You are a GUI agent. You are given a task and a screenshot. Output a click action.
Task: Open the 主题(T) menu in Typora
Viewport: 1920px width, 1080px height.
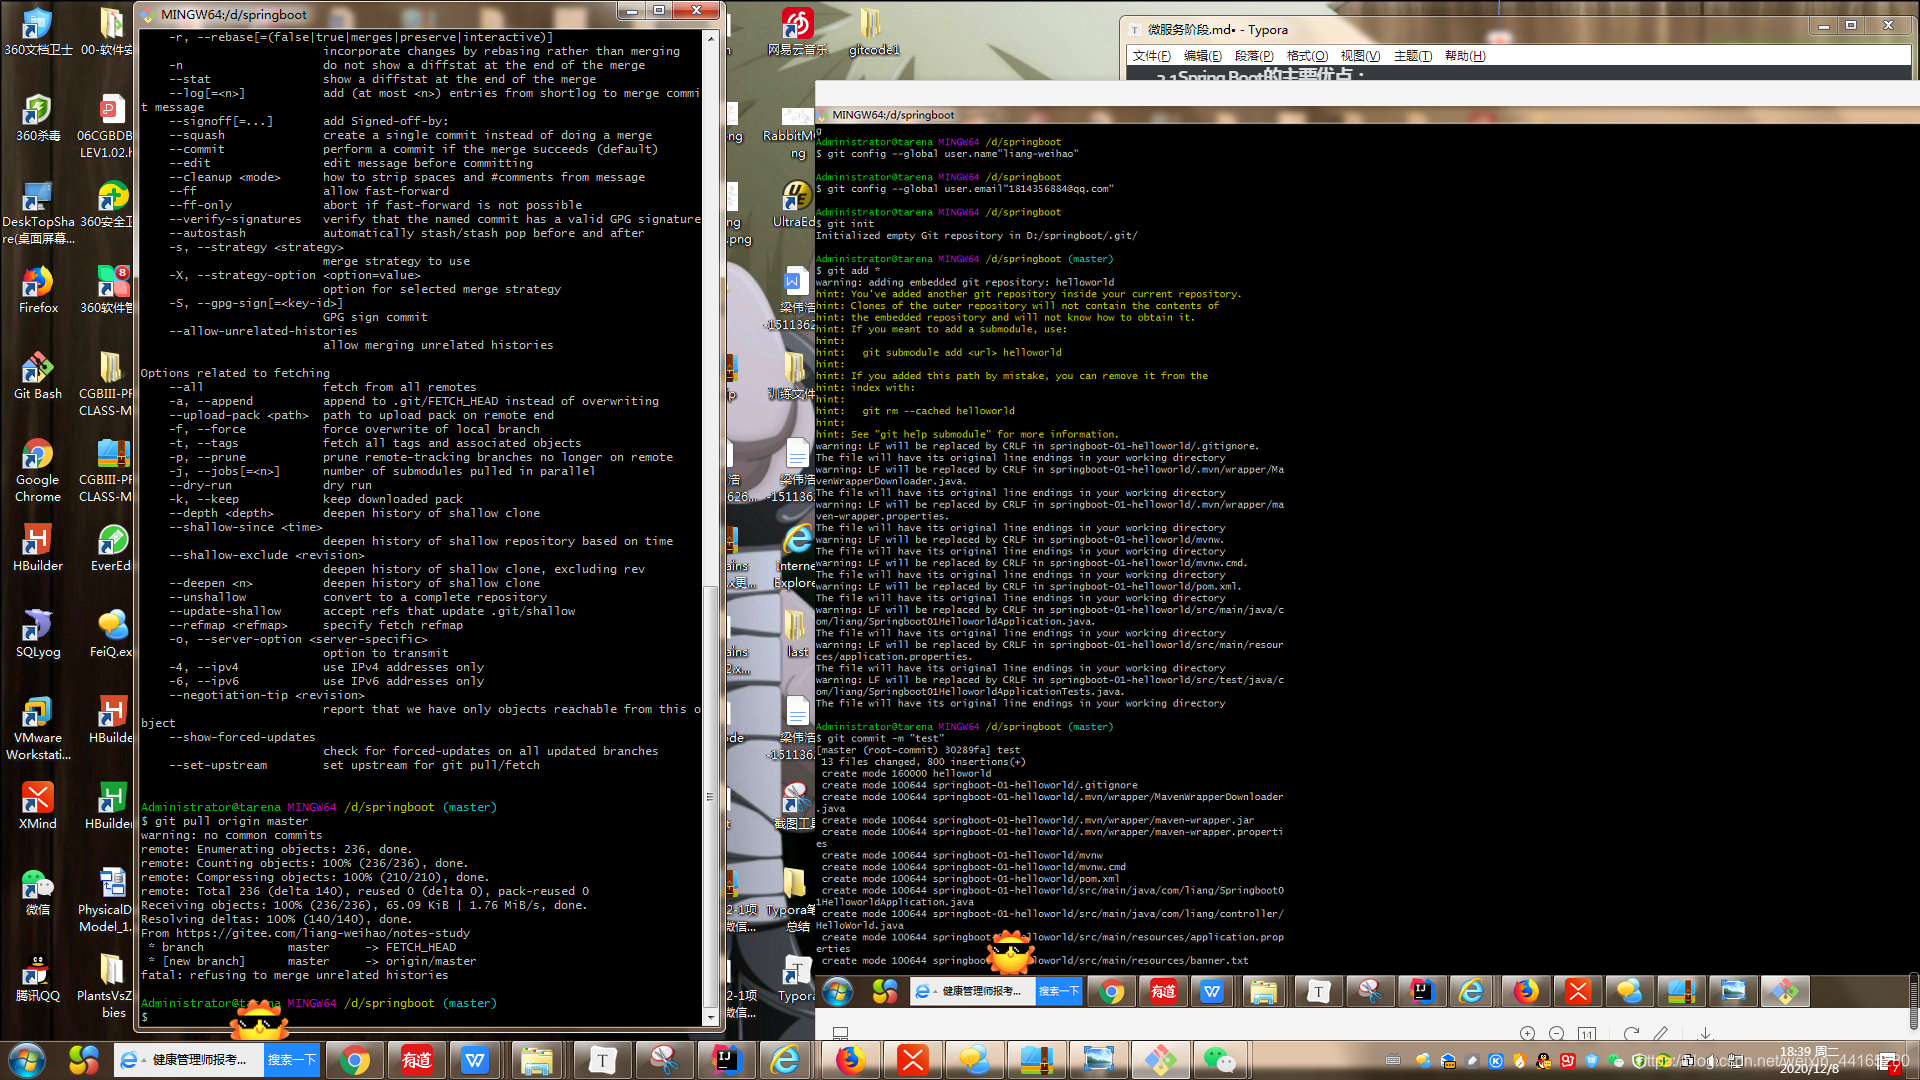pos(1412,56)
